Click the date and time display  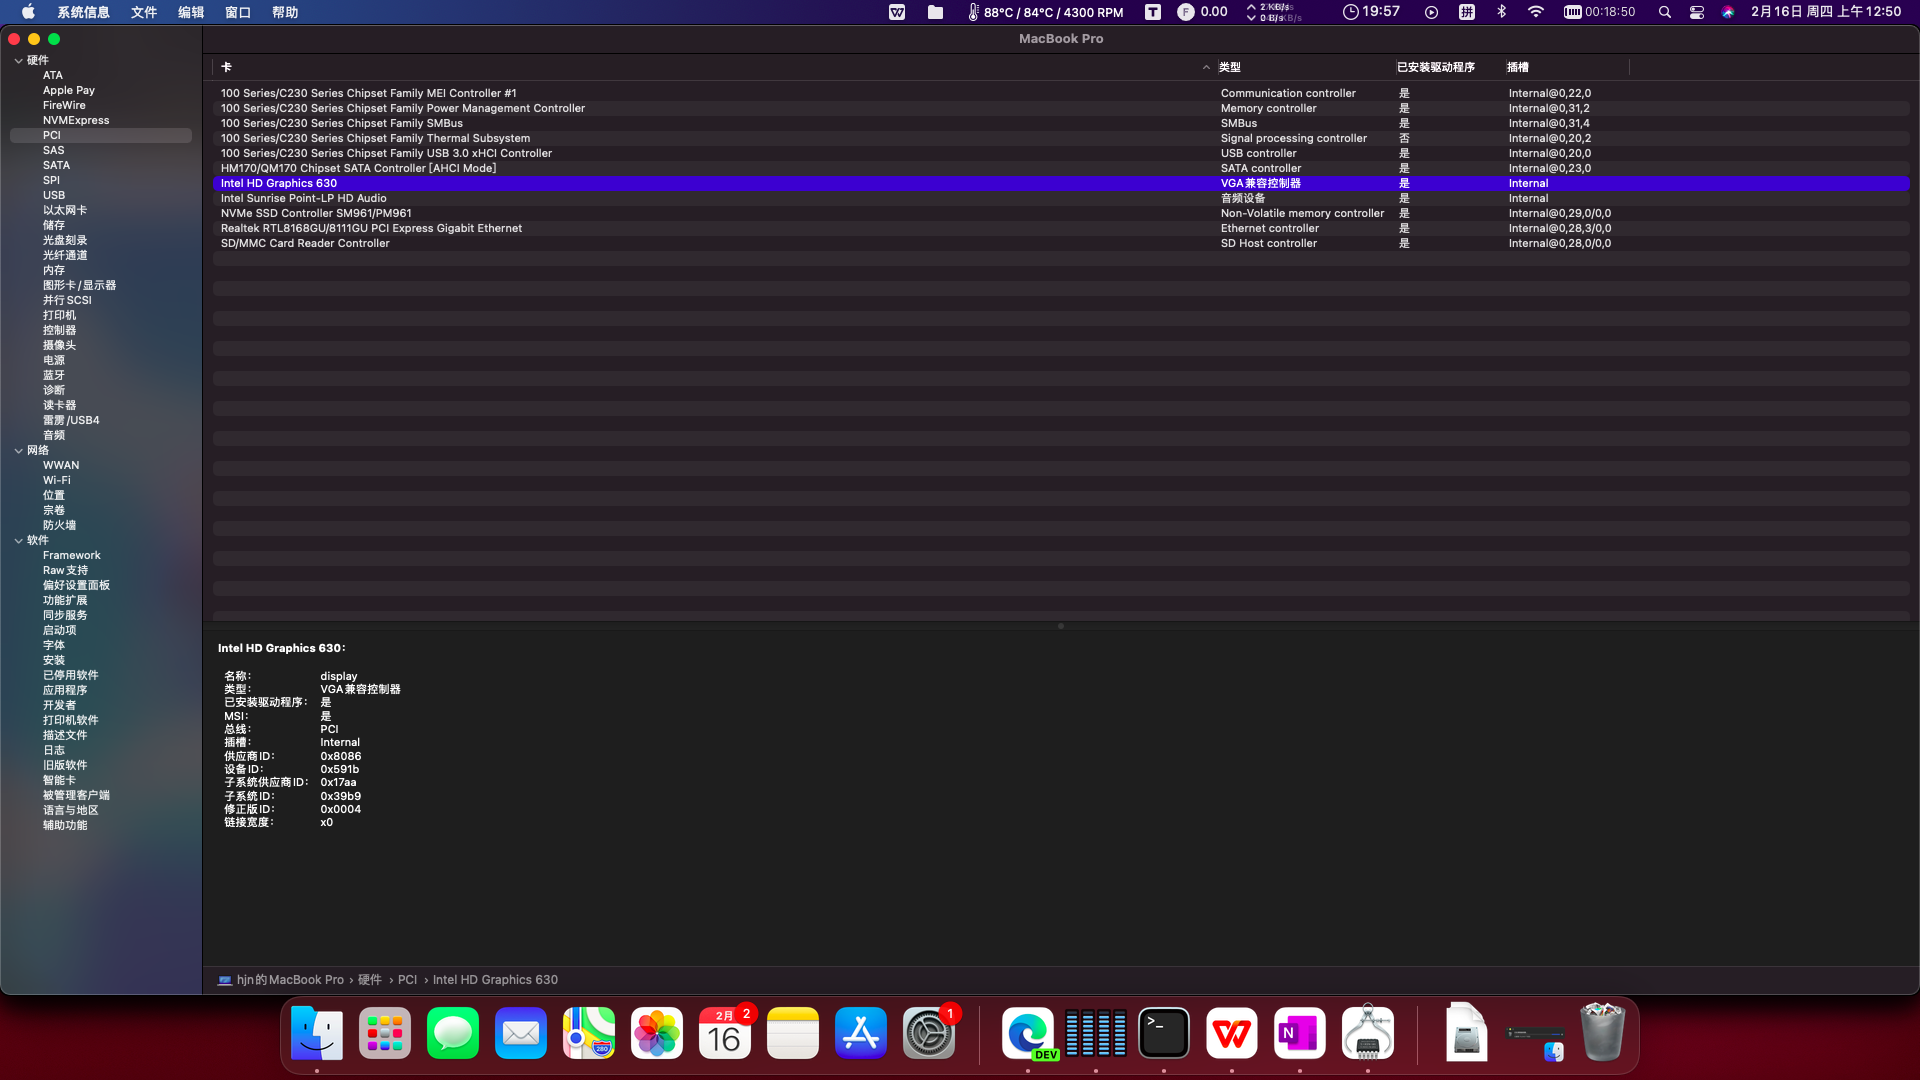[1825, 12]
